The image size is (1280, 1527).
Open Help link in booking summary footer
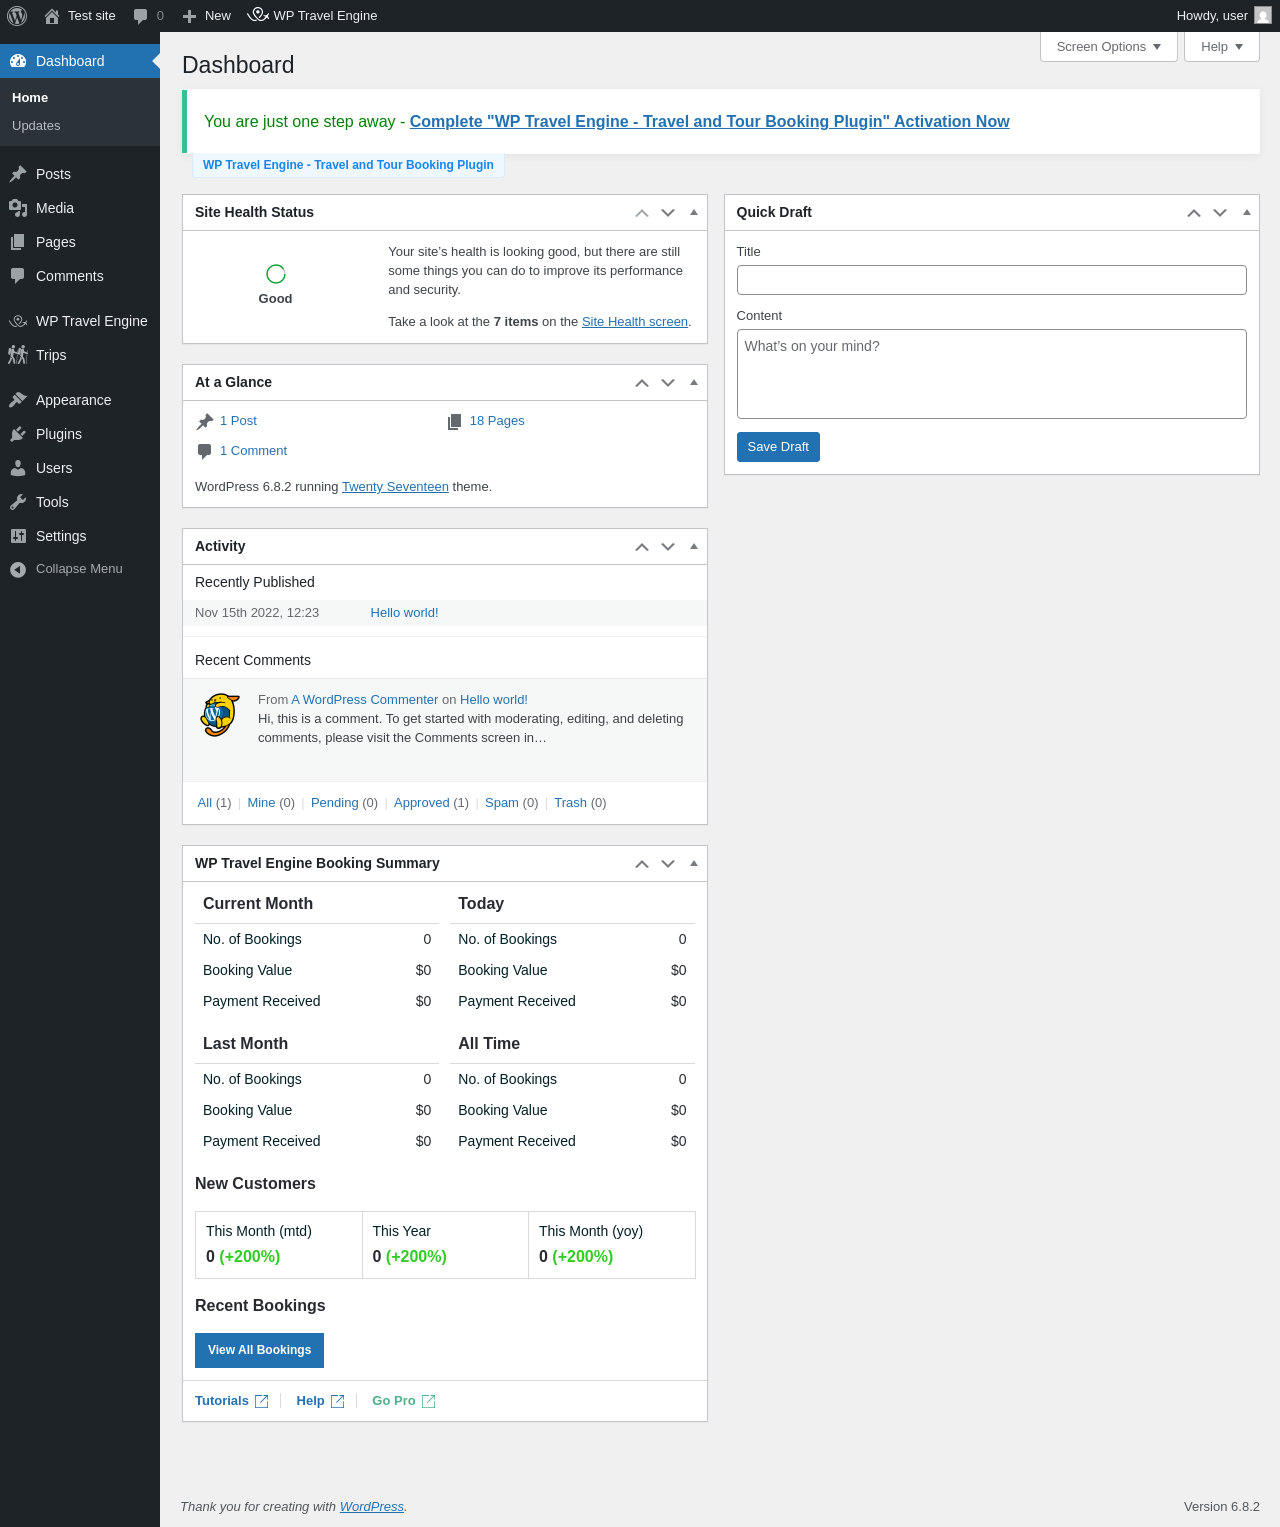320,1401
